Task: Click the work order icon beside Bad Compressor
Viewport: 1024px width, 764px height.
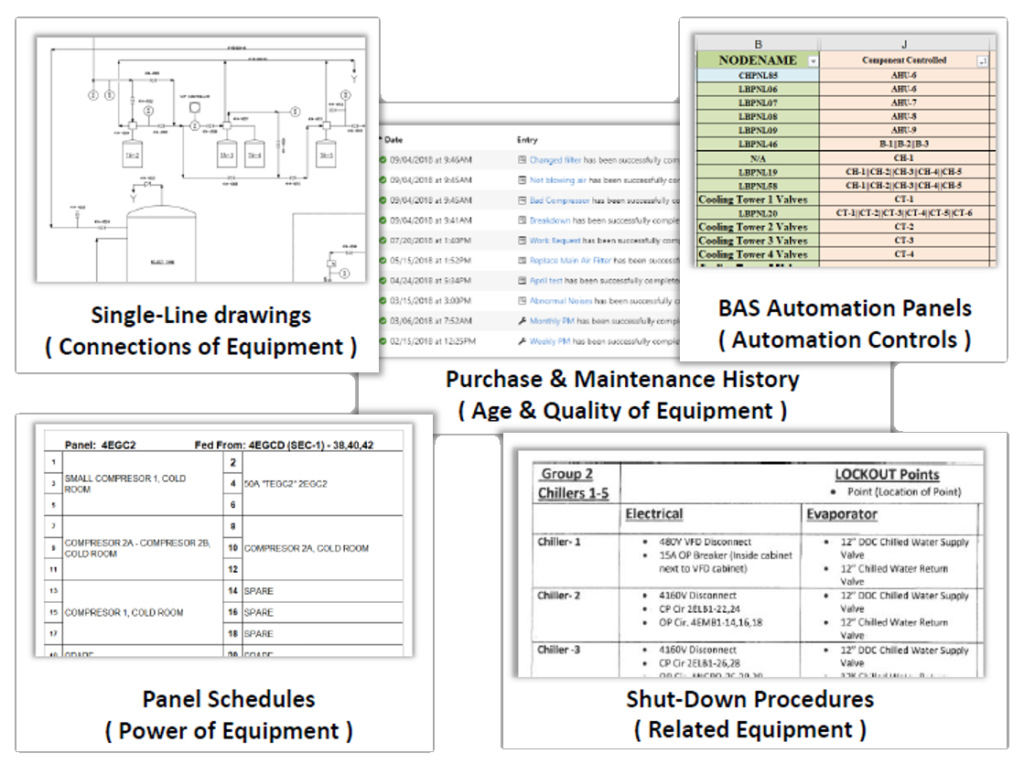Action: [x=522, y=200]
